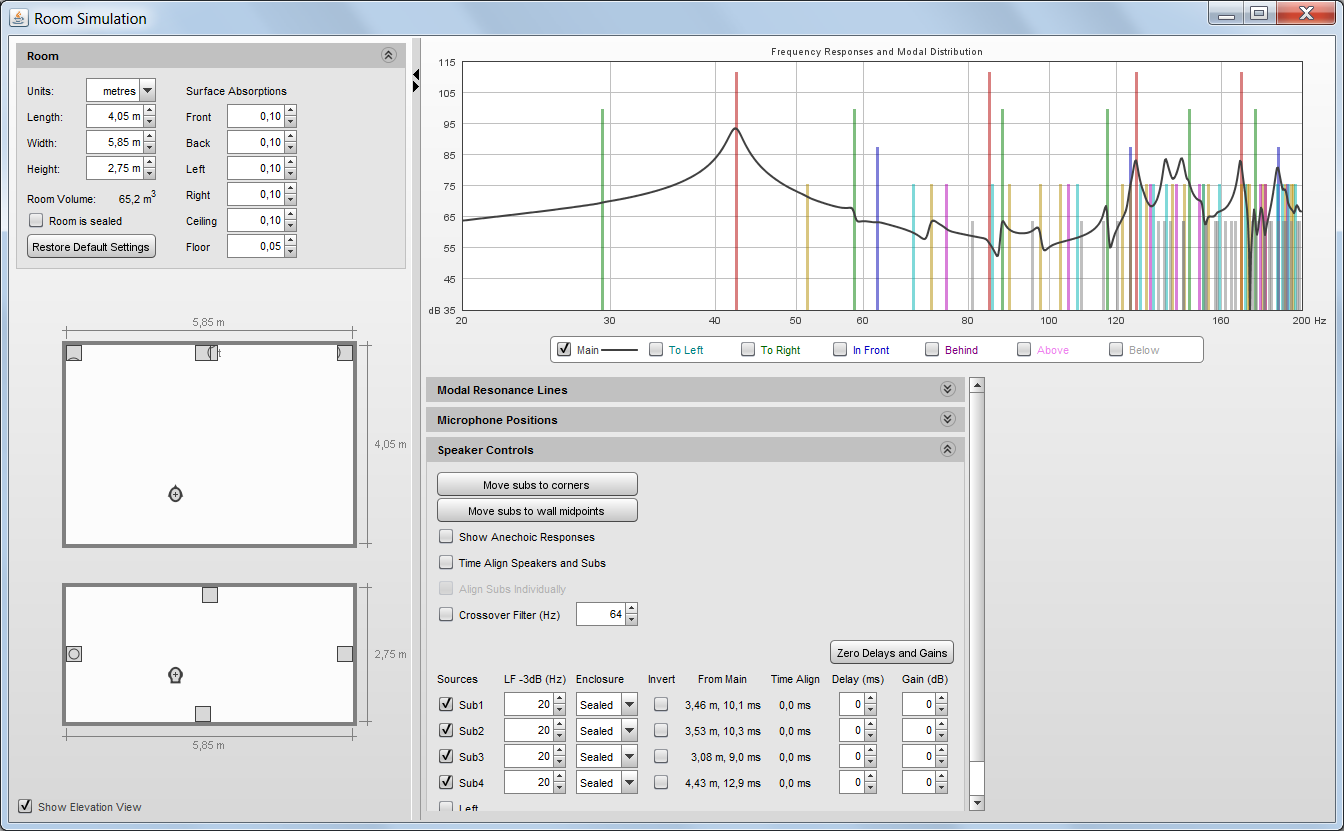Click the listener head icon in plan view
1344x831 pixels.
176,494
